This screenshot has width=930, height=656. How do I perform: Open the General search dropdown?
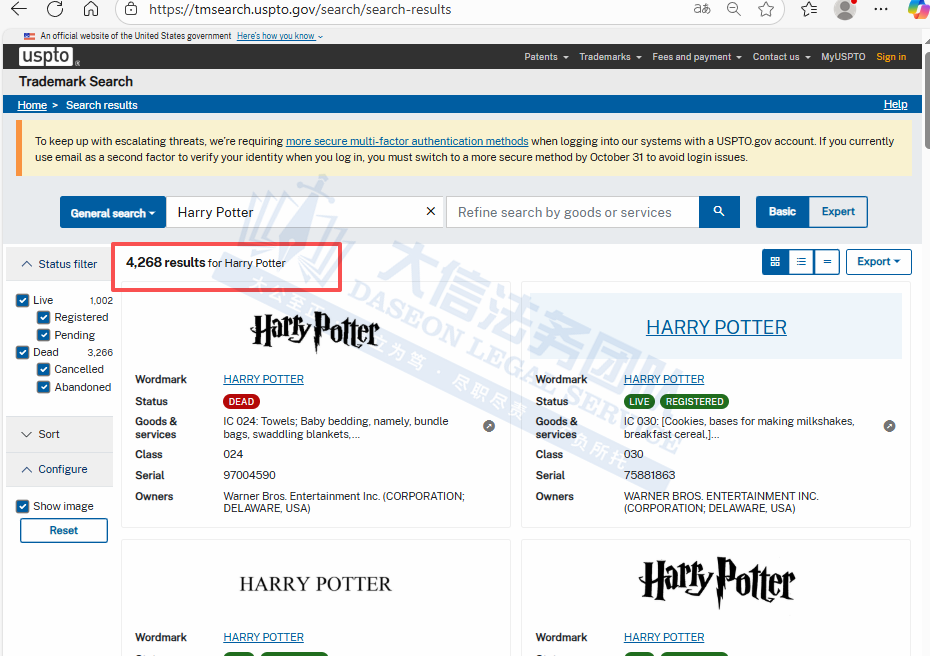[x=113, y=212]
